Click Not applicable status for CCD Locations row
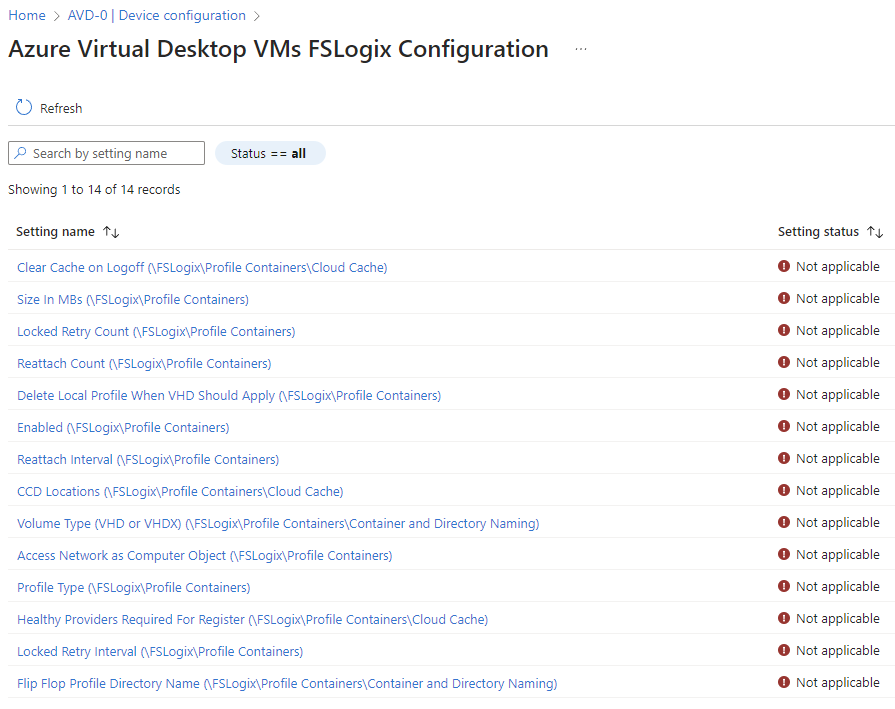Image resolution: width=895 pixels, height=709 pixels. [x=837, y=490]
